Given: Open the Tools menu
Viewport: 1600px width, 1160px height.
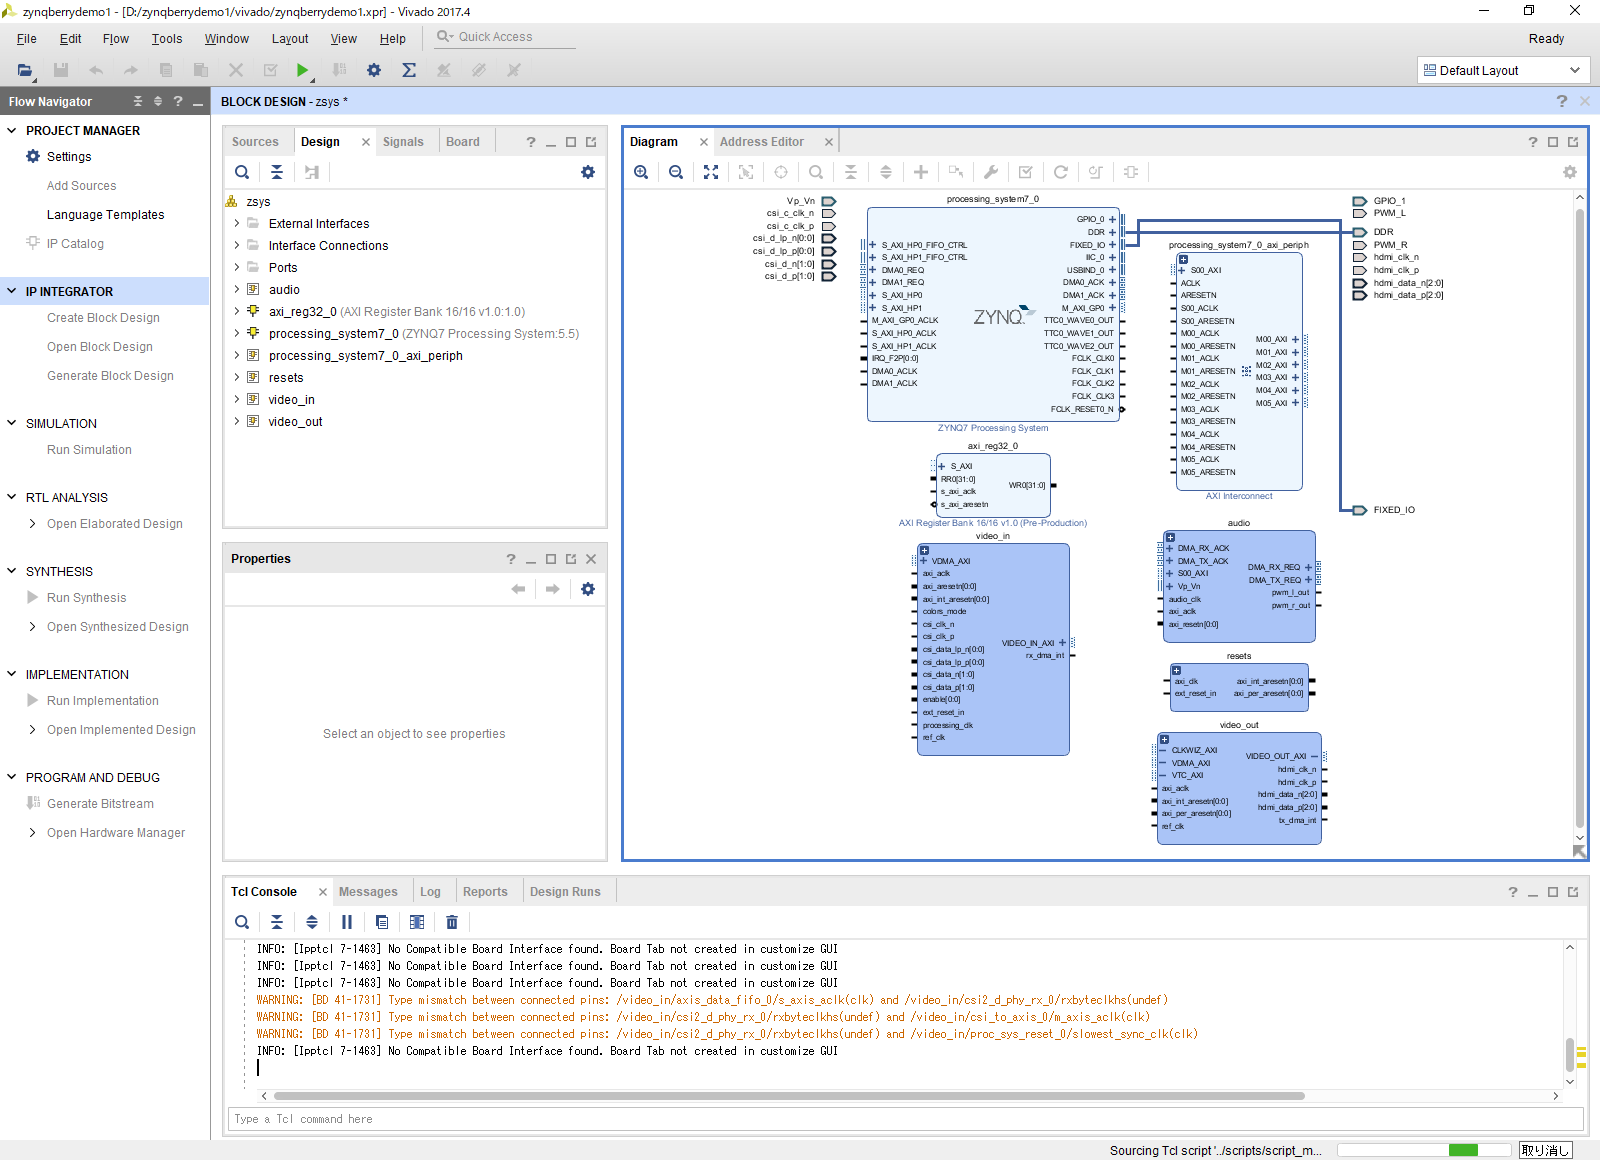Looking at the screenshot, I should [x=167, y=39].
